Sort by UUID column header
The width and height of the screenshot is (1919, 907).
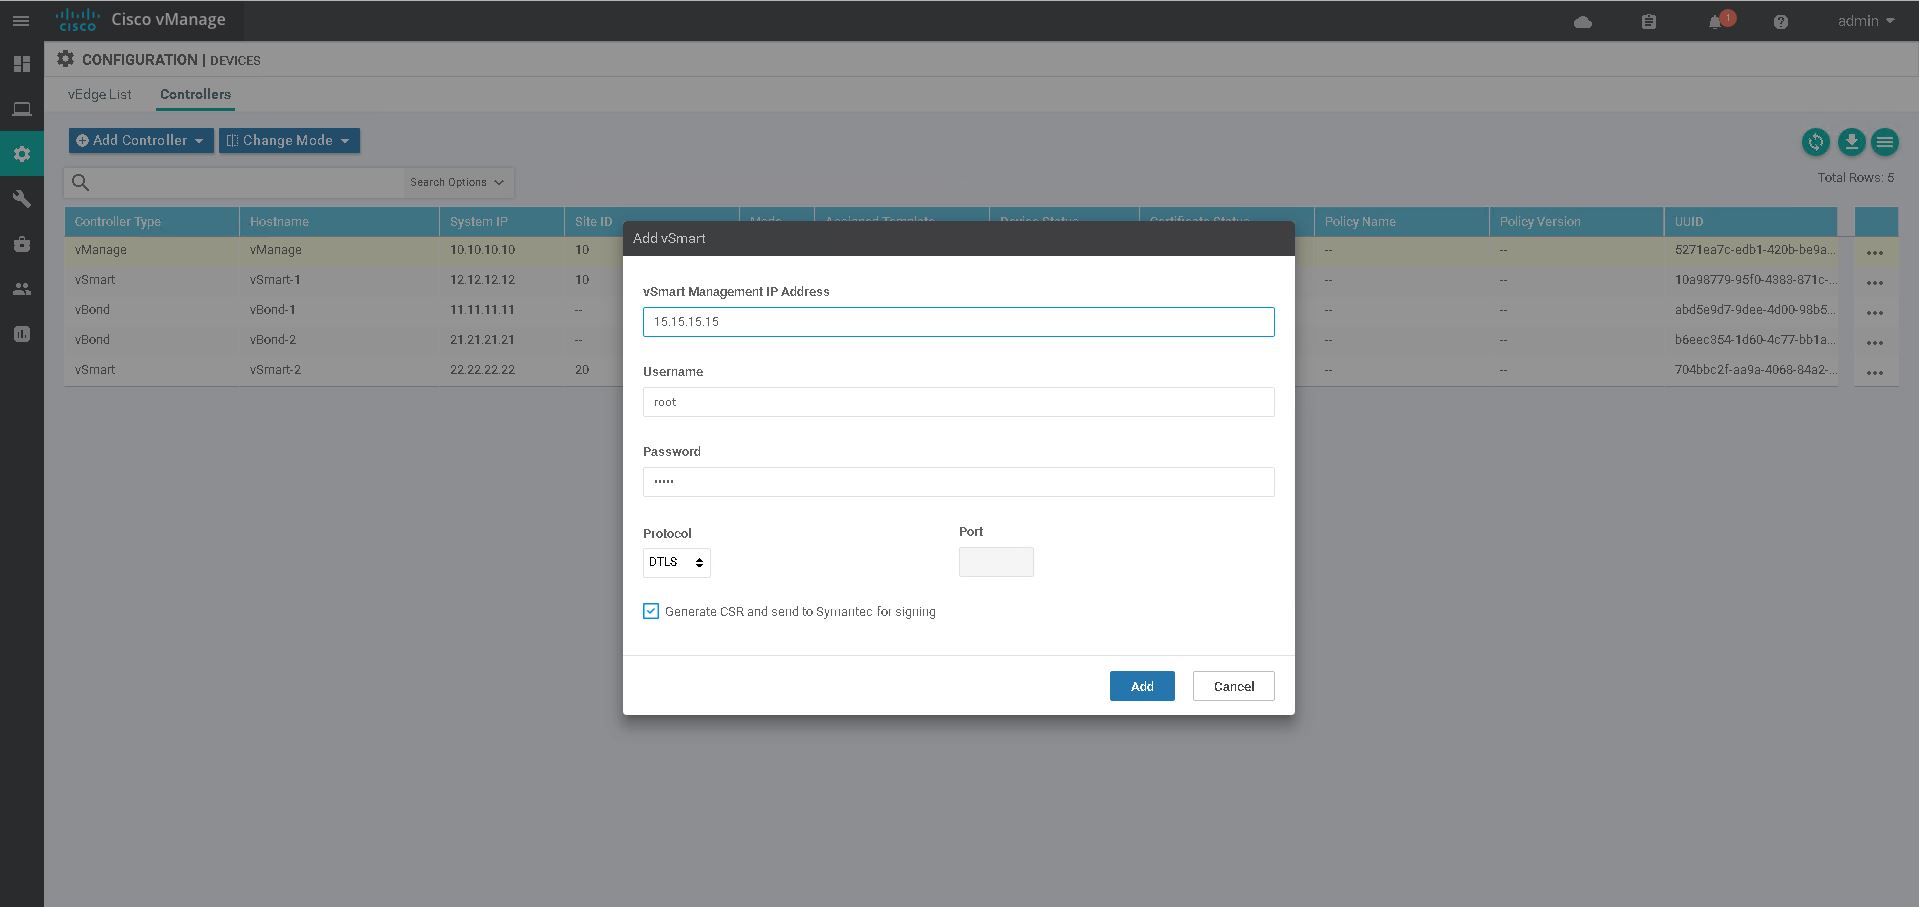point(1751,222)
